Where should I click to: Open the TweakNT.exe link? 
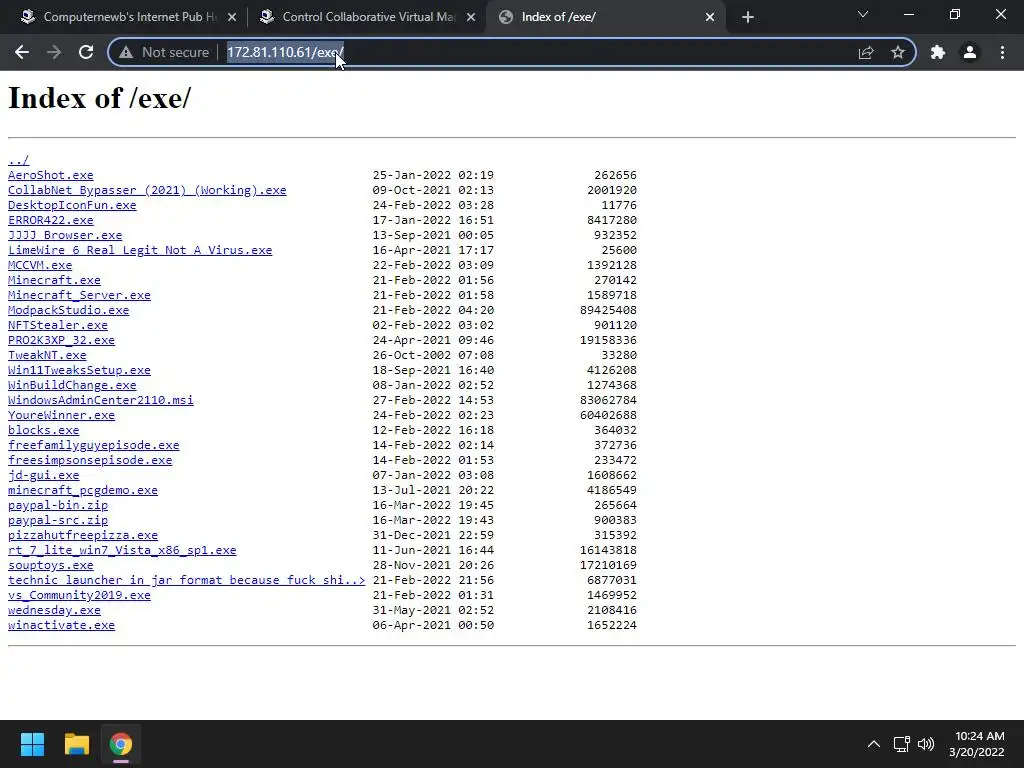[47, 355]
